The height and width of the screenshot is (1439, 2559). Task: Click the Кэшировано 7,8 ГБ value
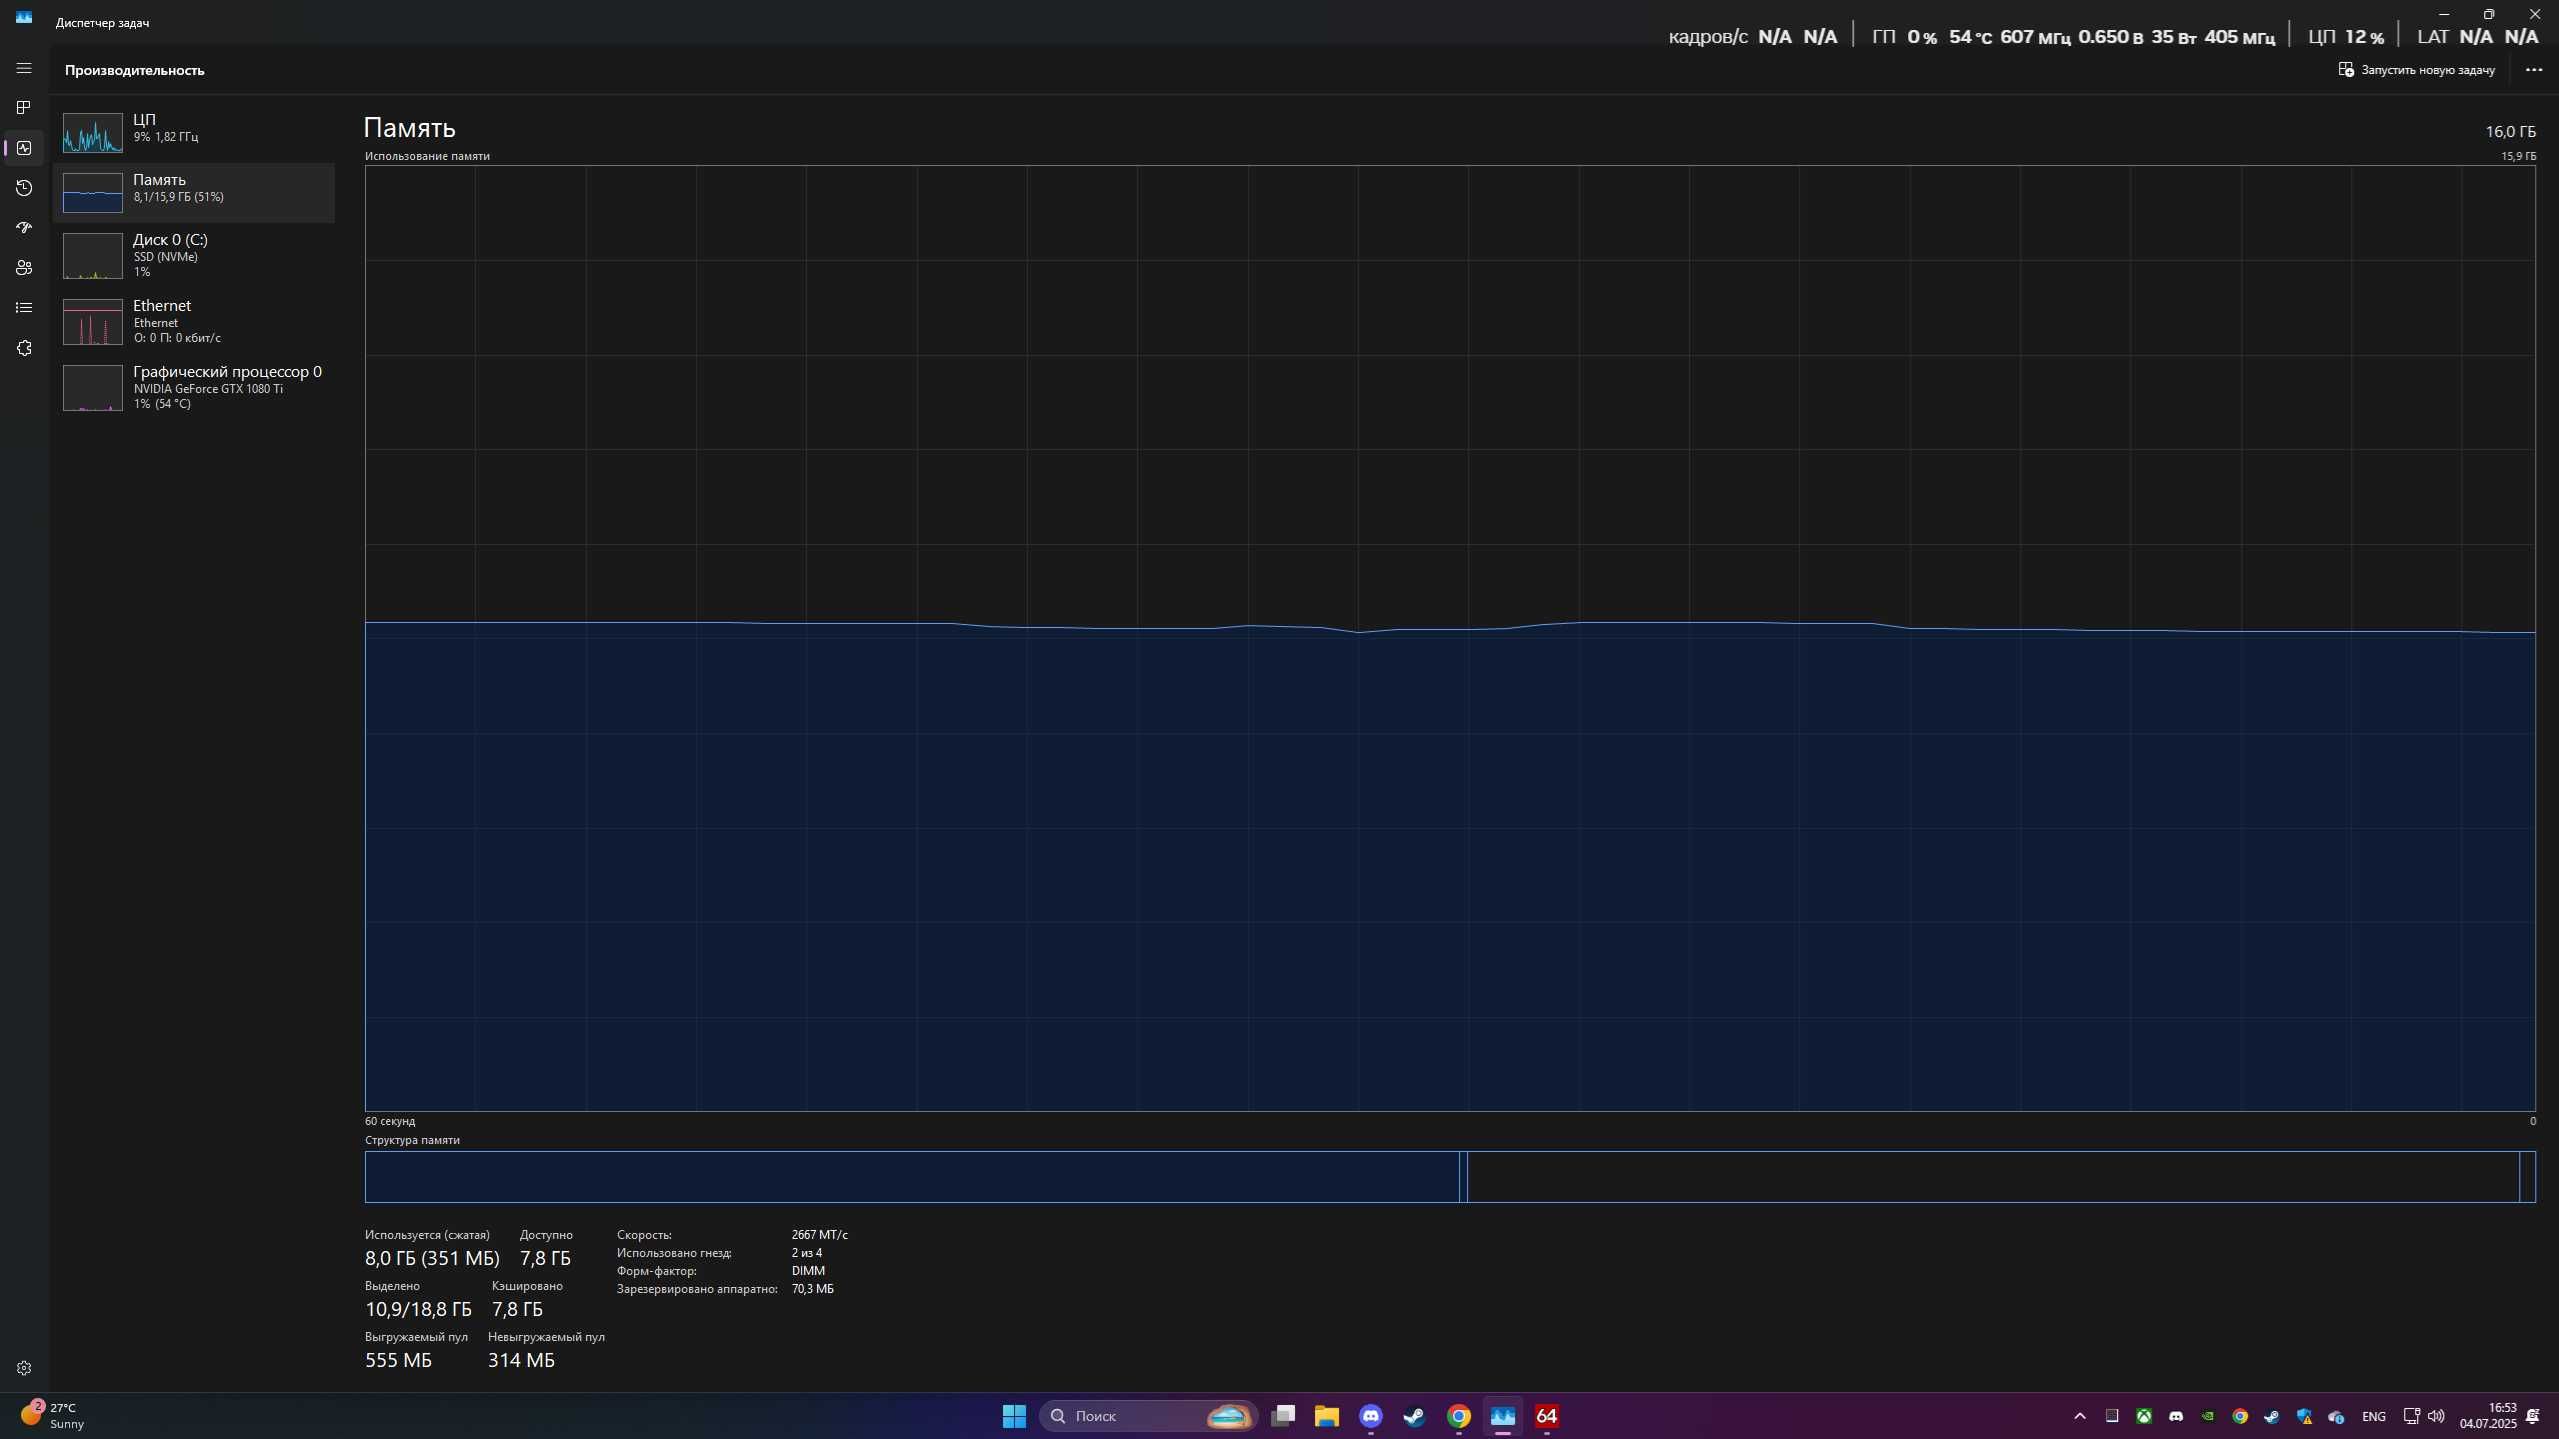517,1309
